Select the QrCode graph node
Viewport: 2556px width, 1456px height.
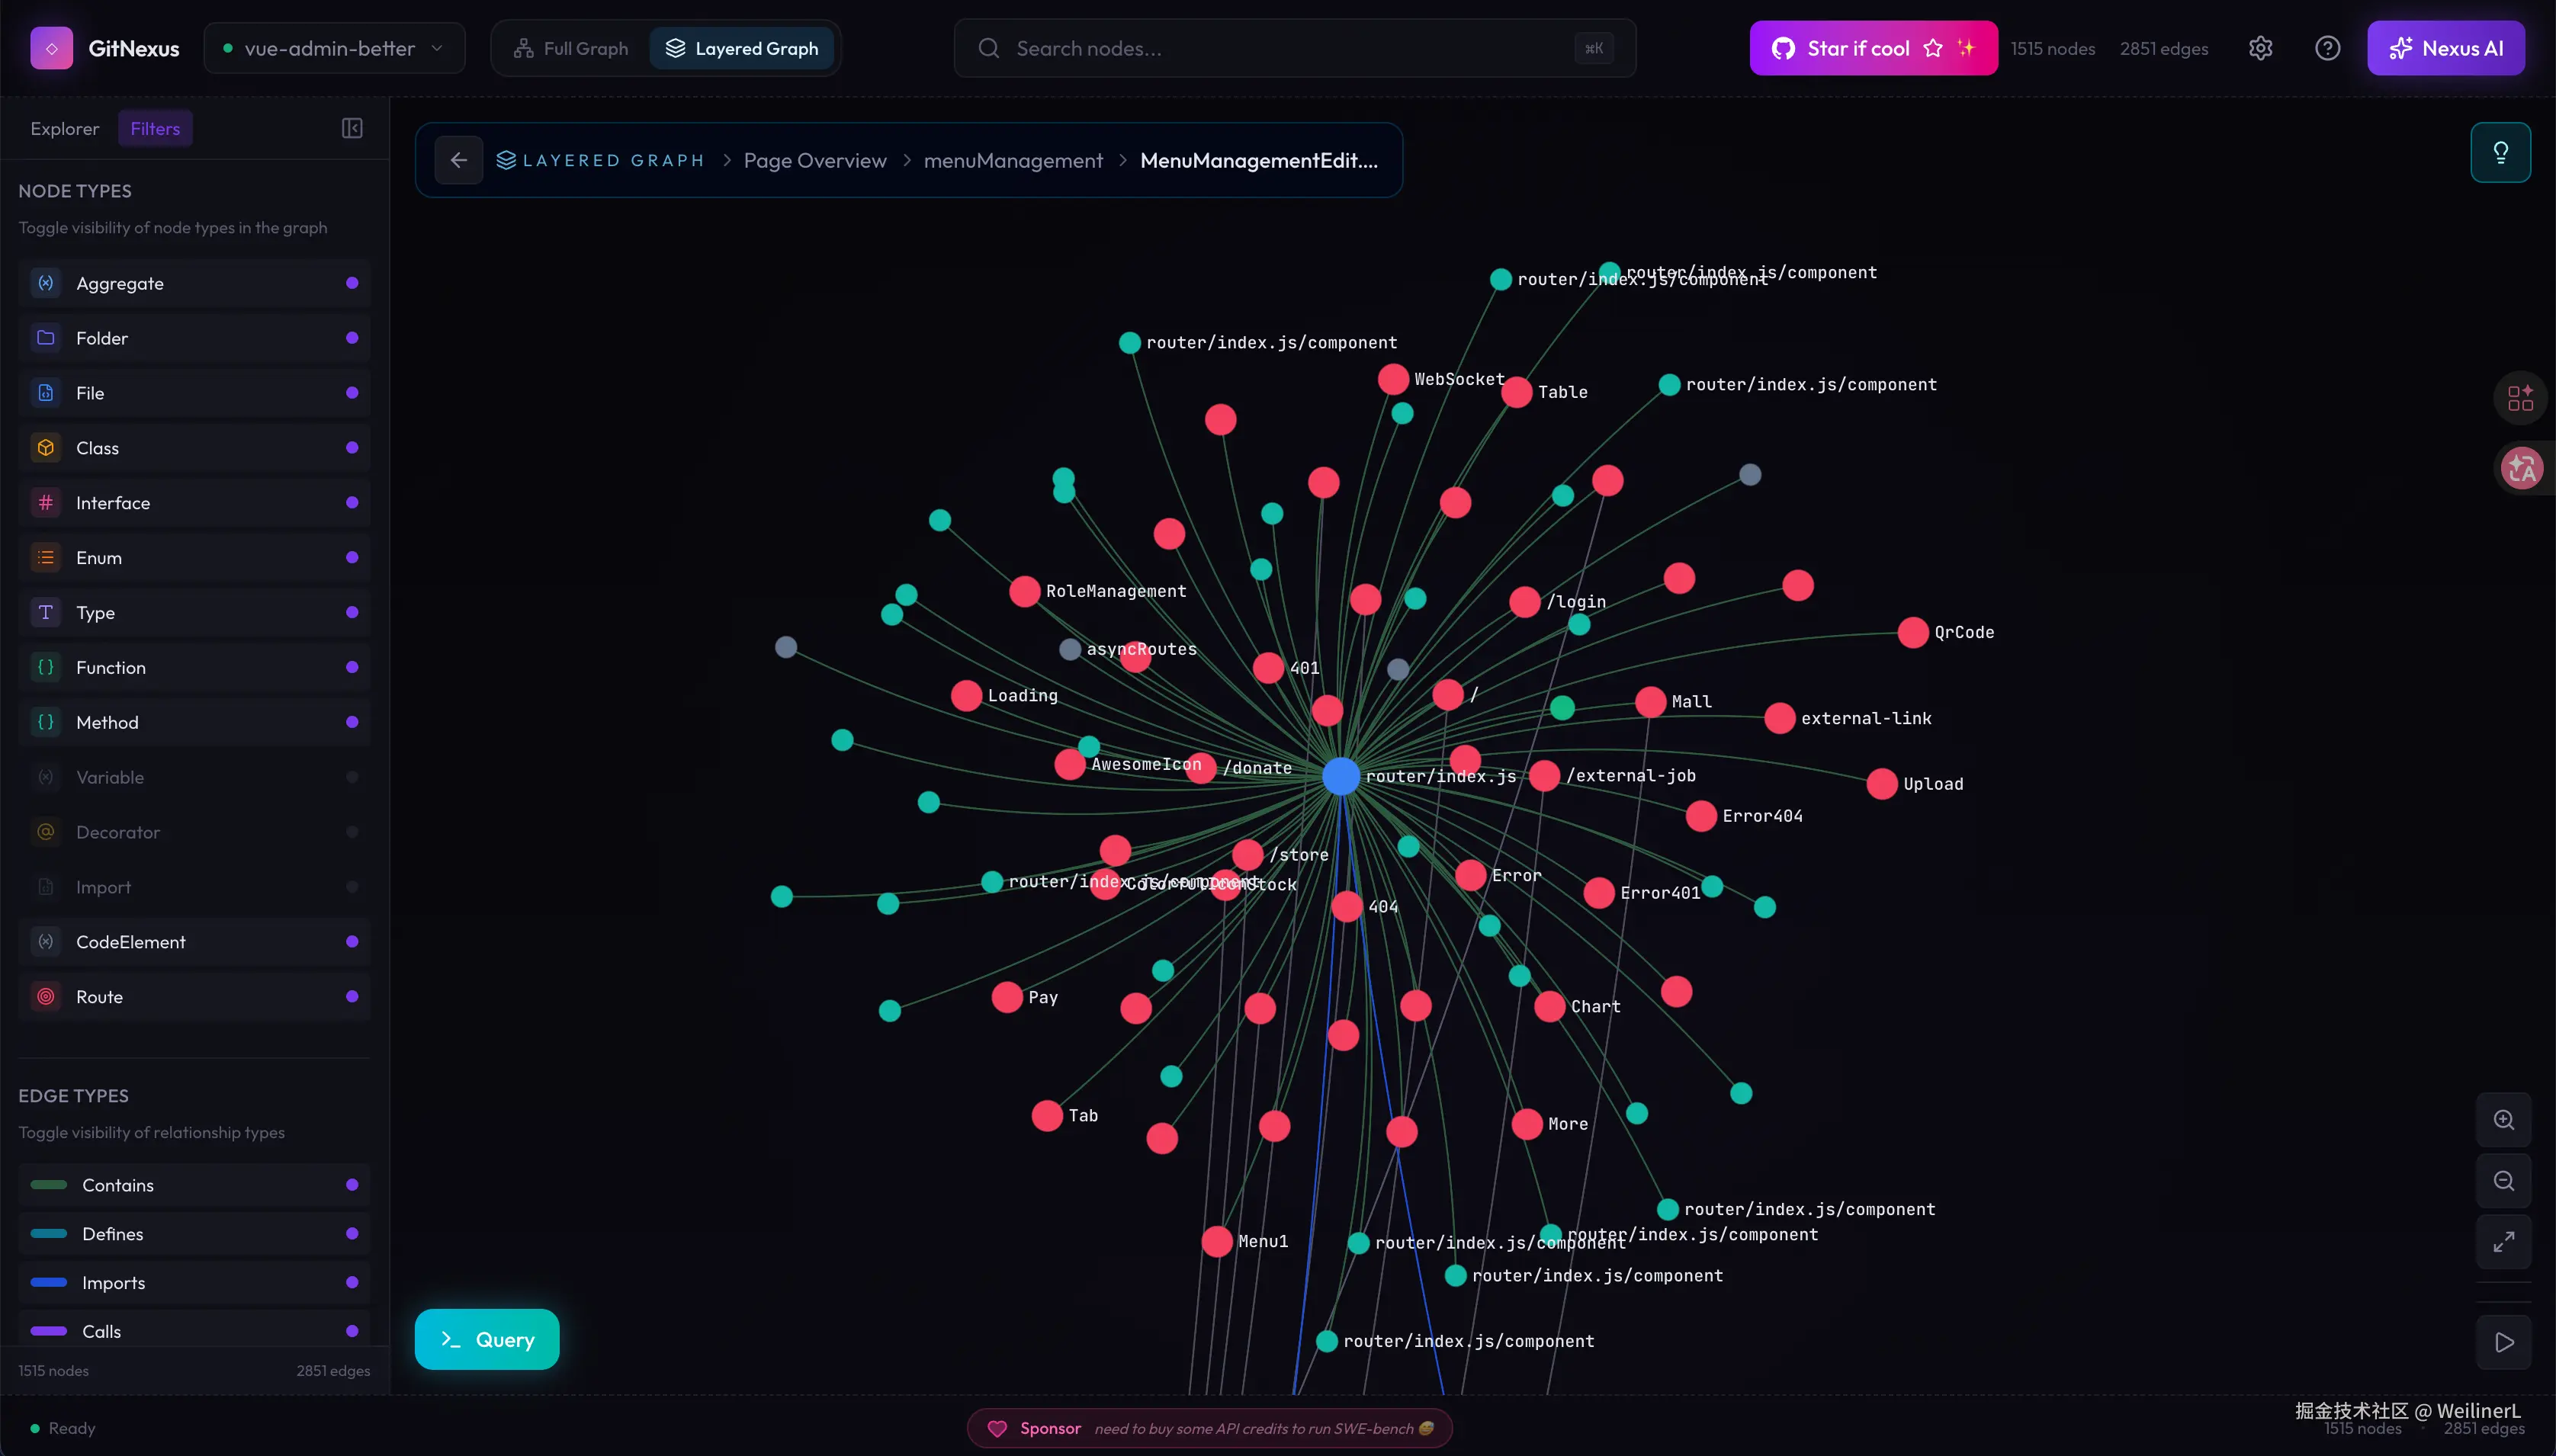point(1913,632)
